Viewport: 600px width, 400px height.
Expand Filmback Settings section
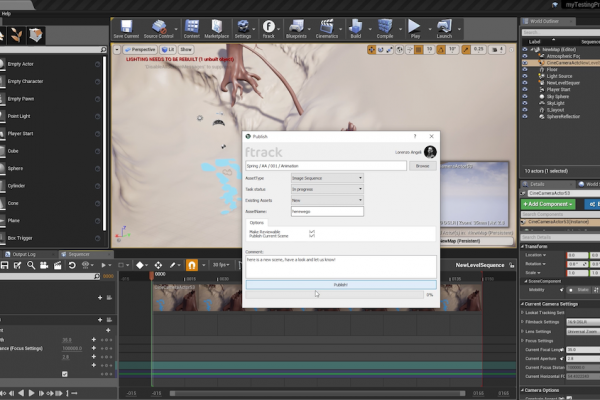523,322
